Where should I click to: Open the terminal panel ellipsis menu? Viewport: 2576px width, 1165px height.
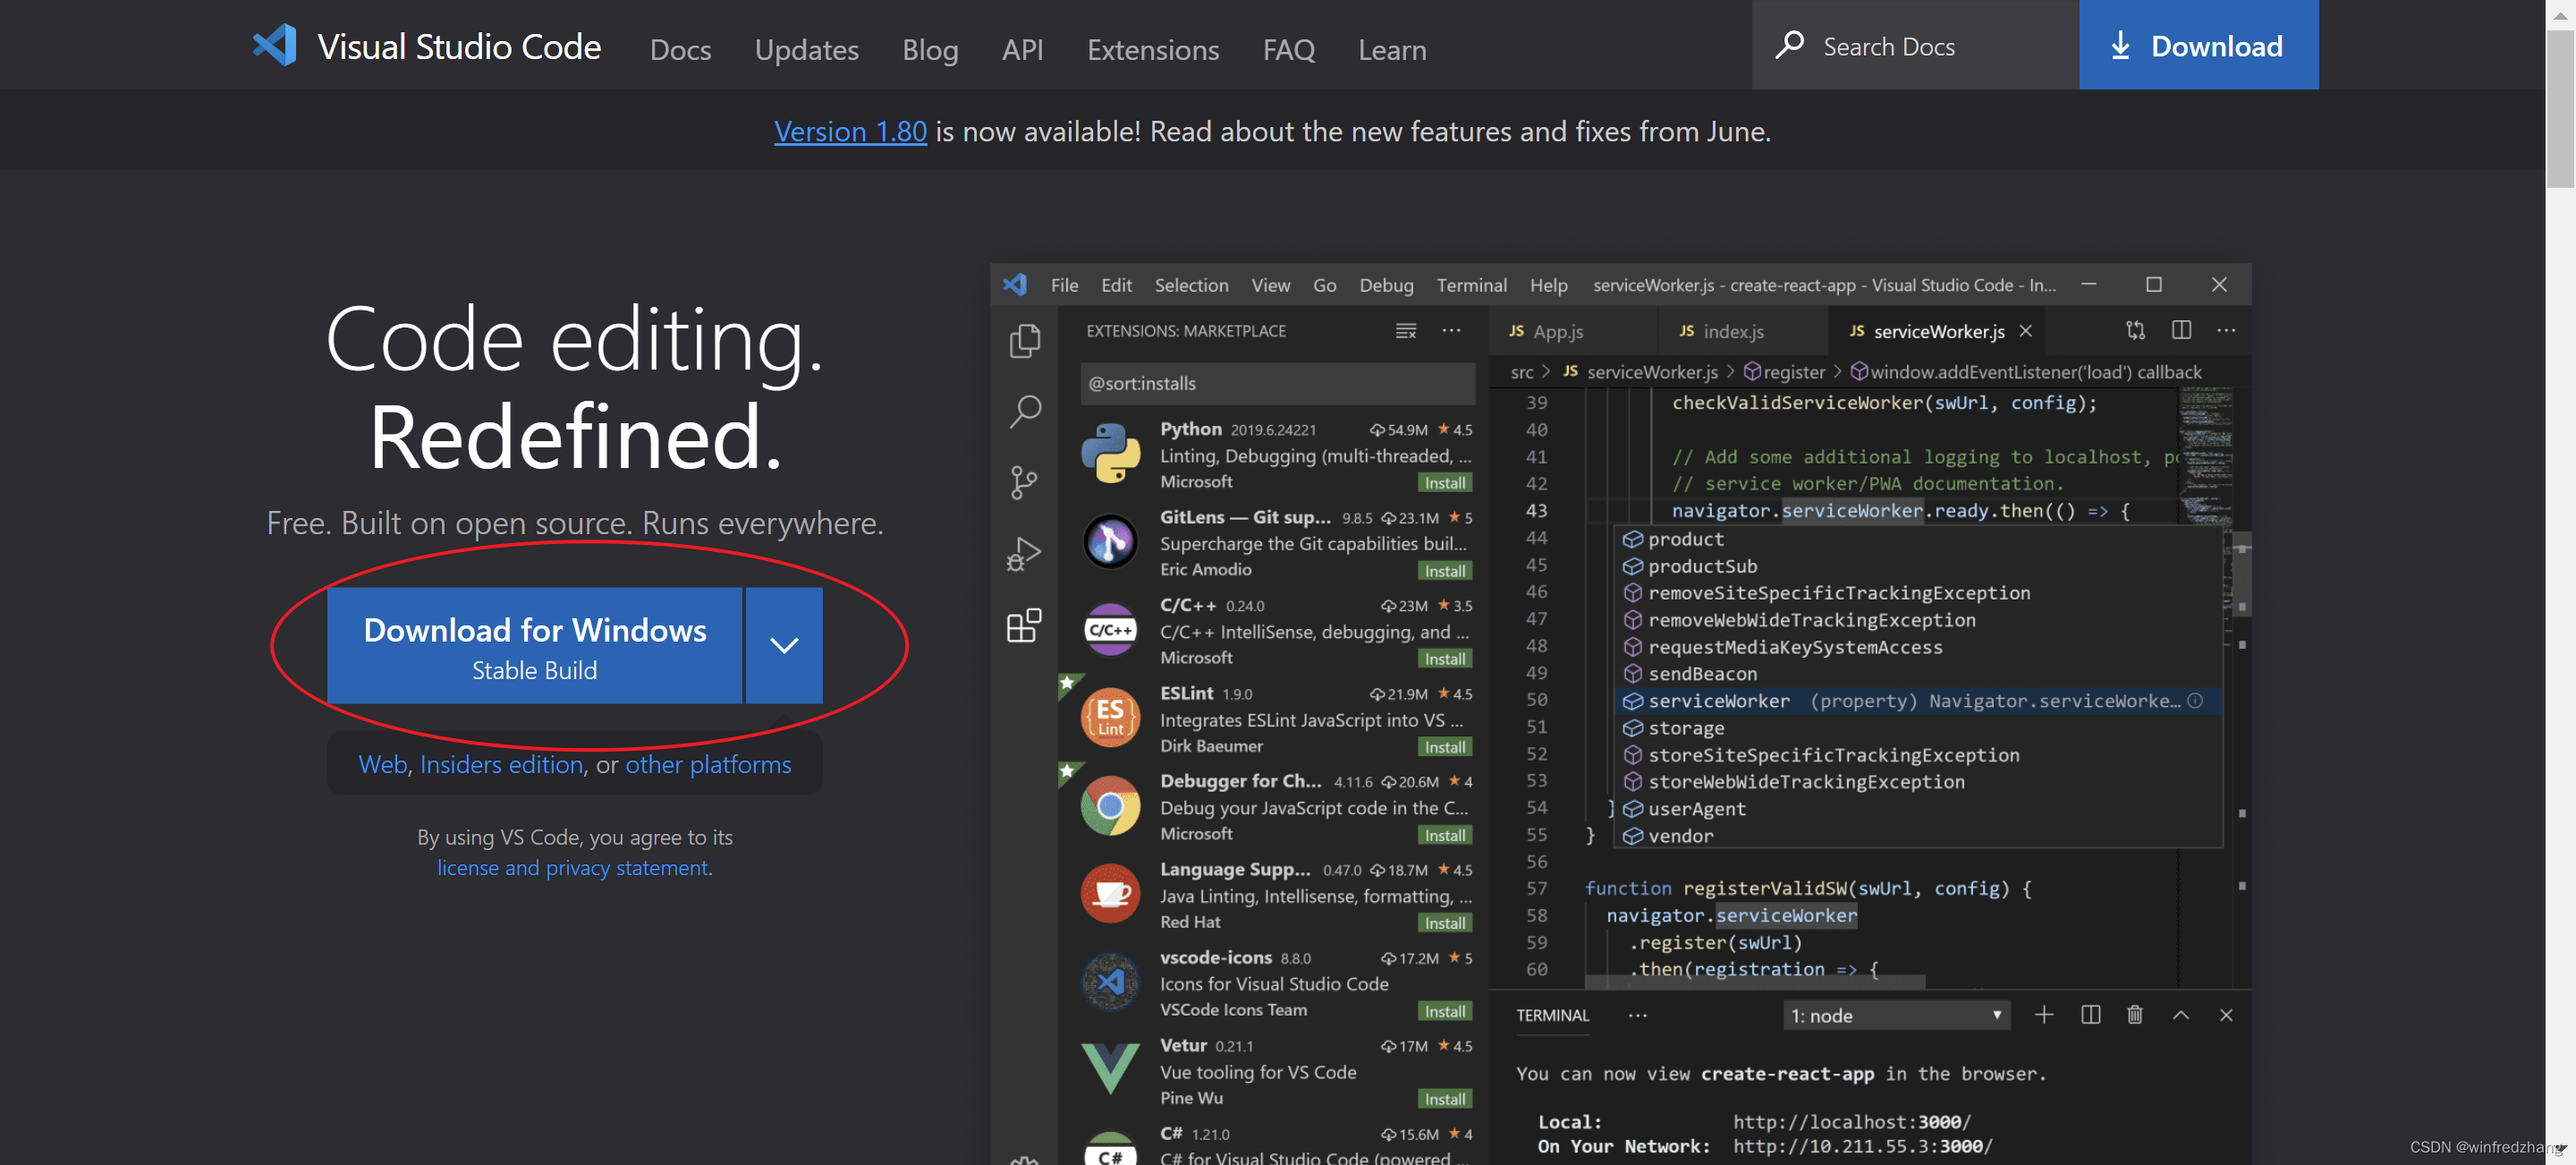pos(1637,1015)
